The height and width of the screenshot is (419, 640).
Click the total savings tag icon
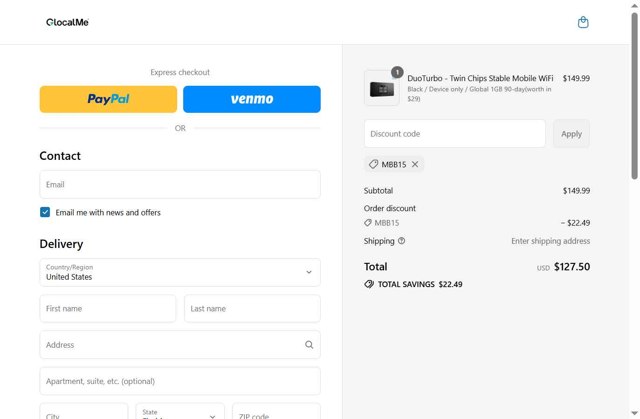369,284
